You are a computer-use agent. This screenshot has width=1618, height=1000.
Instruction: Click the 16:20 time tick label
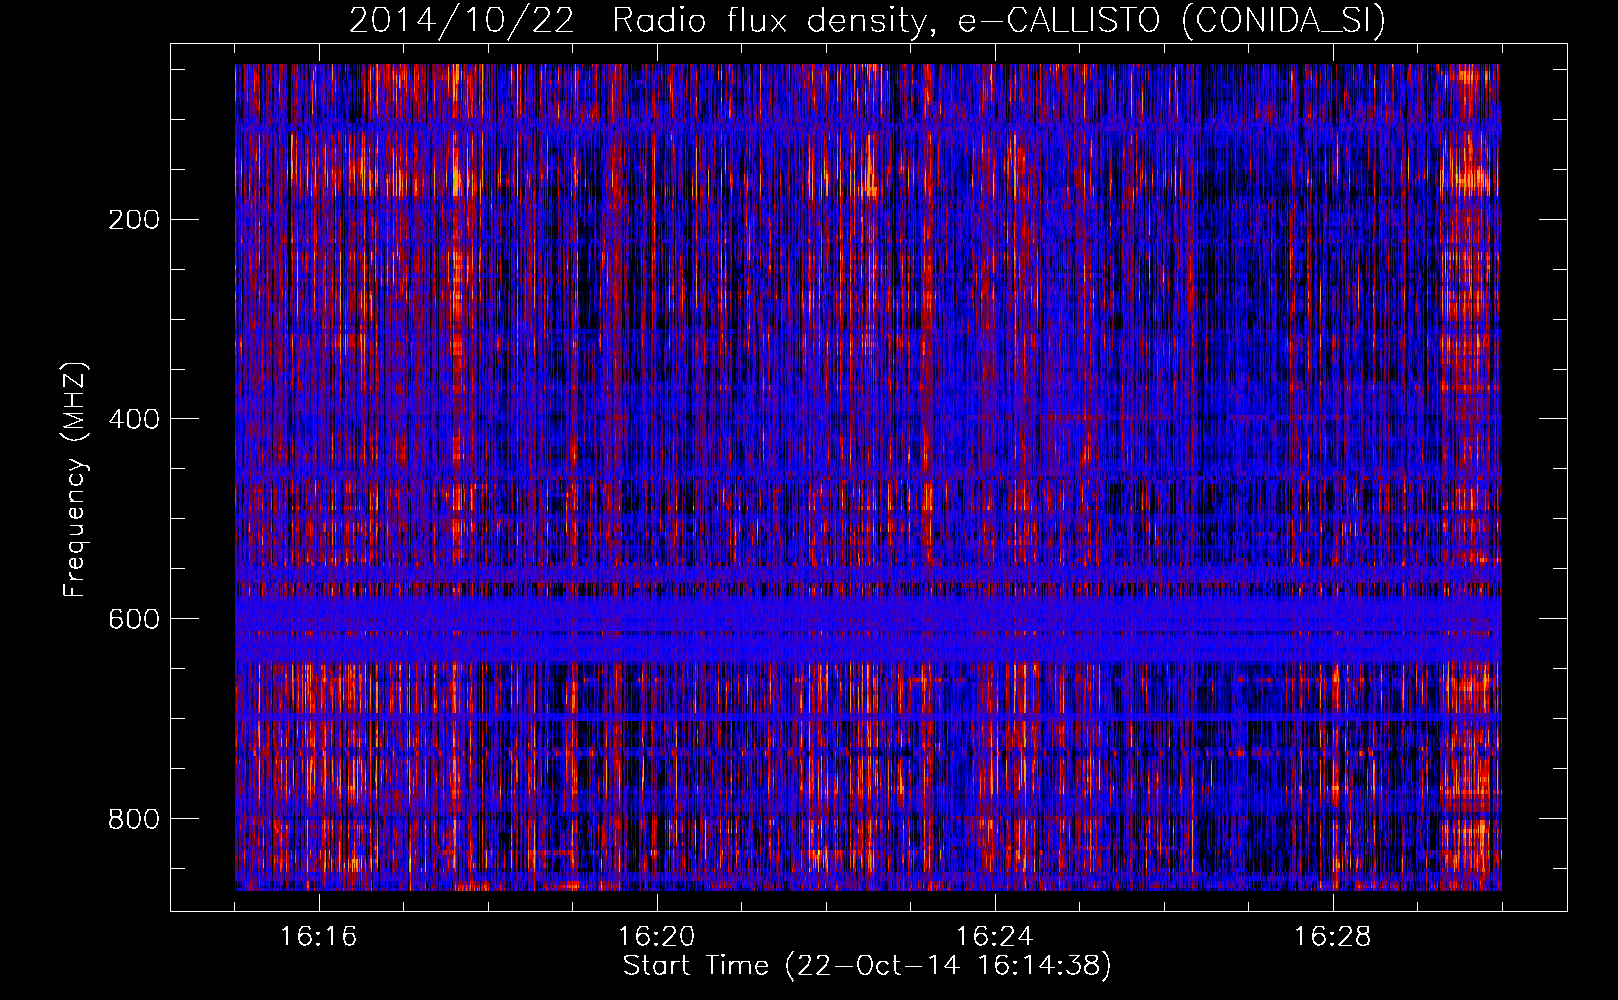[657, 937]
